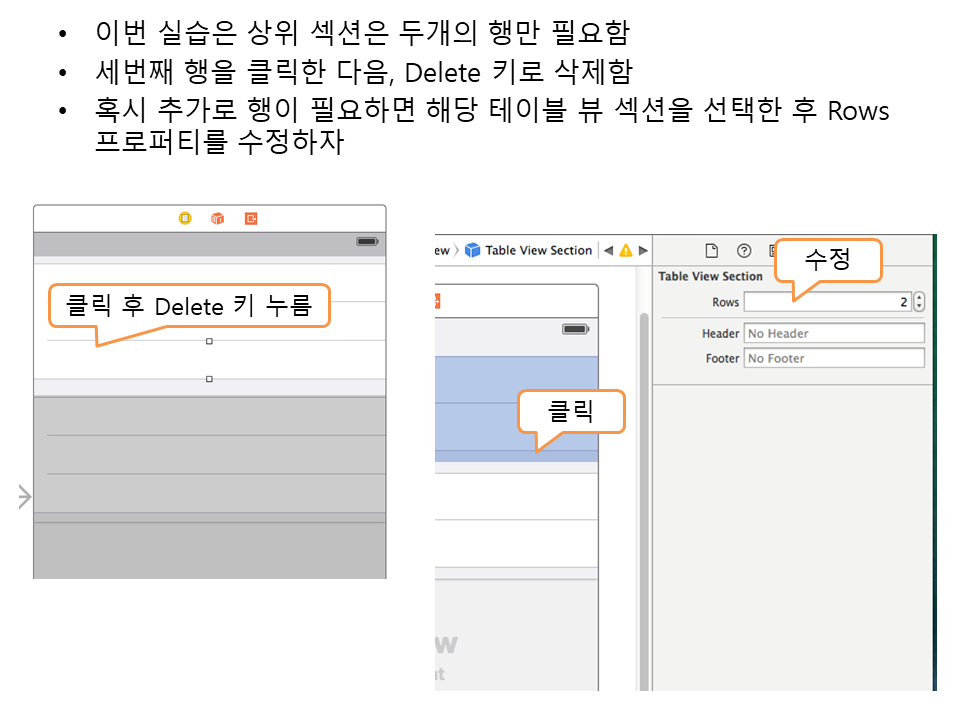Viewport: 960px width, 720px height.
Task: Click the storyboard entry point arrow
Action: click(x=25, y=497)
